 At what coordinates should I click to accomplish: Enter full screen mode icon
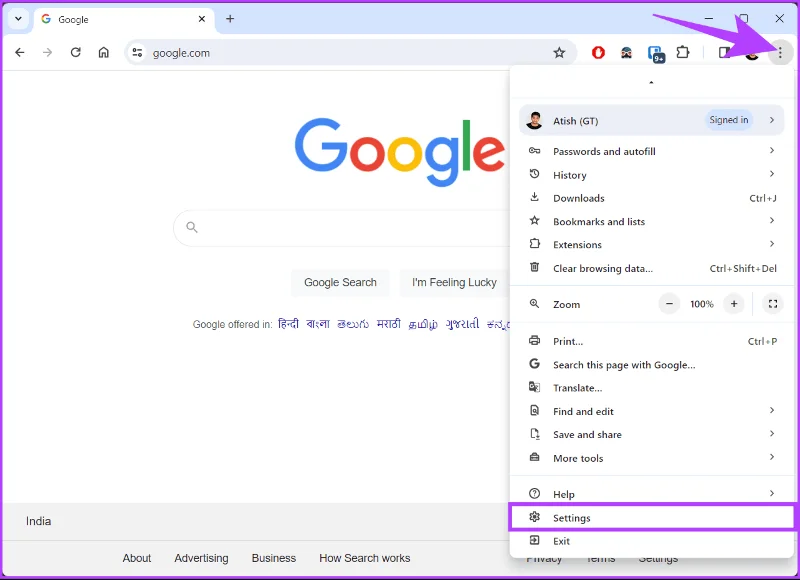[x=772, y=304]
